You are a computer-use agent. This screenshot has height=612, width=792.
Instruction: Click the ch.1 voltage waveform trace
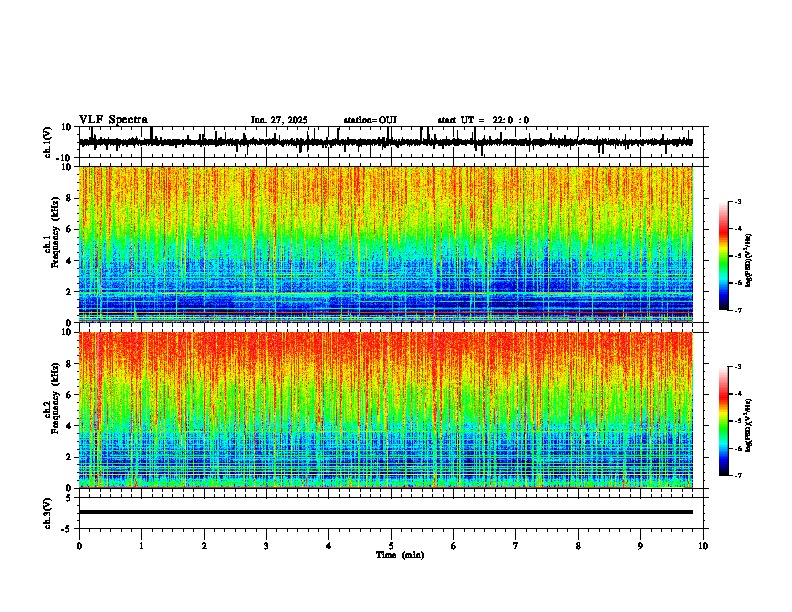point(386,142)
